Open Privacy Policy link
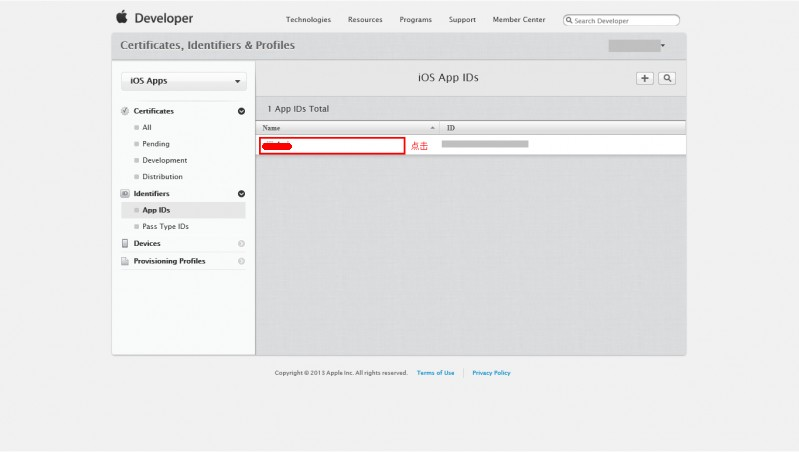The height and width of the screenshot is (452, 799). (x=491, y=373)
